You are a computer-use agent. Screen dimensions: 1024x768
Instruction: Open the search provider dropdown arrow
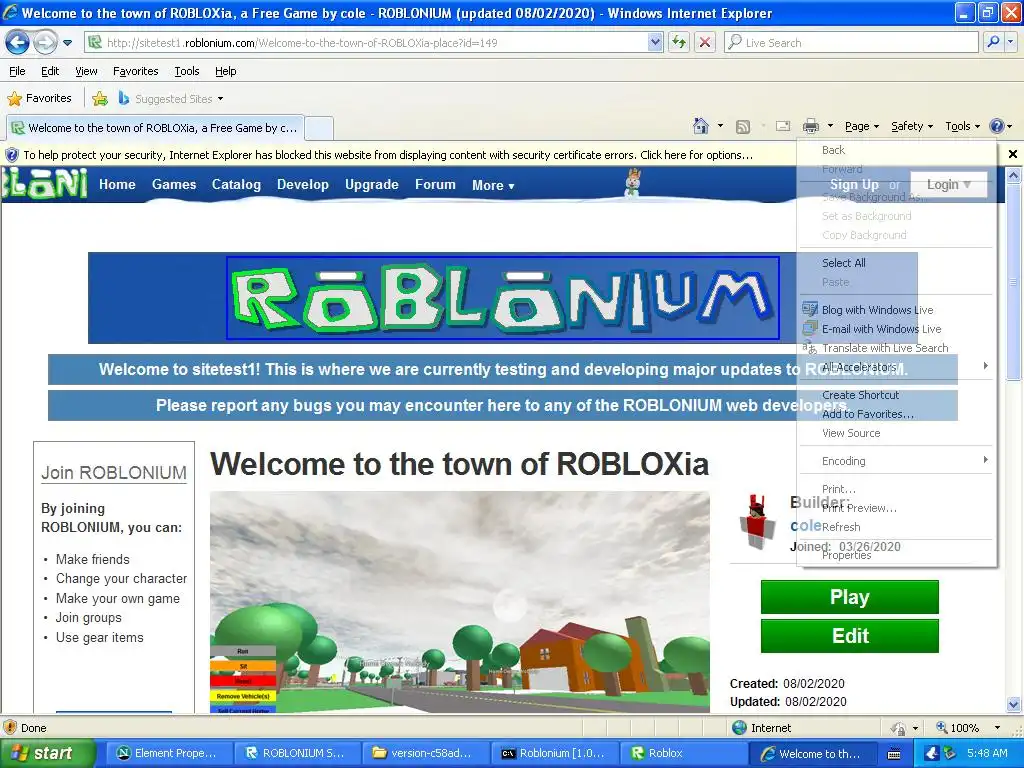pos(1010,43)
